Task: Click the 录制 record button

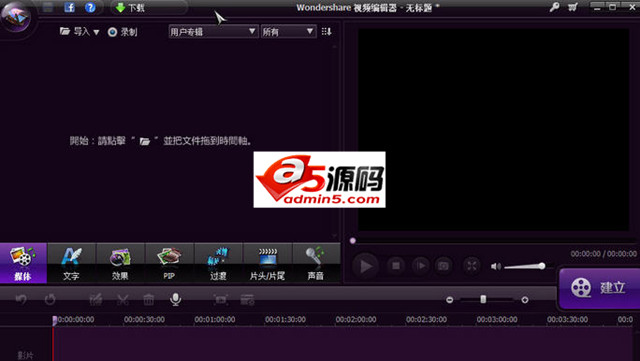Action: (122, 32)
